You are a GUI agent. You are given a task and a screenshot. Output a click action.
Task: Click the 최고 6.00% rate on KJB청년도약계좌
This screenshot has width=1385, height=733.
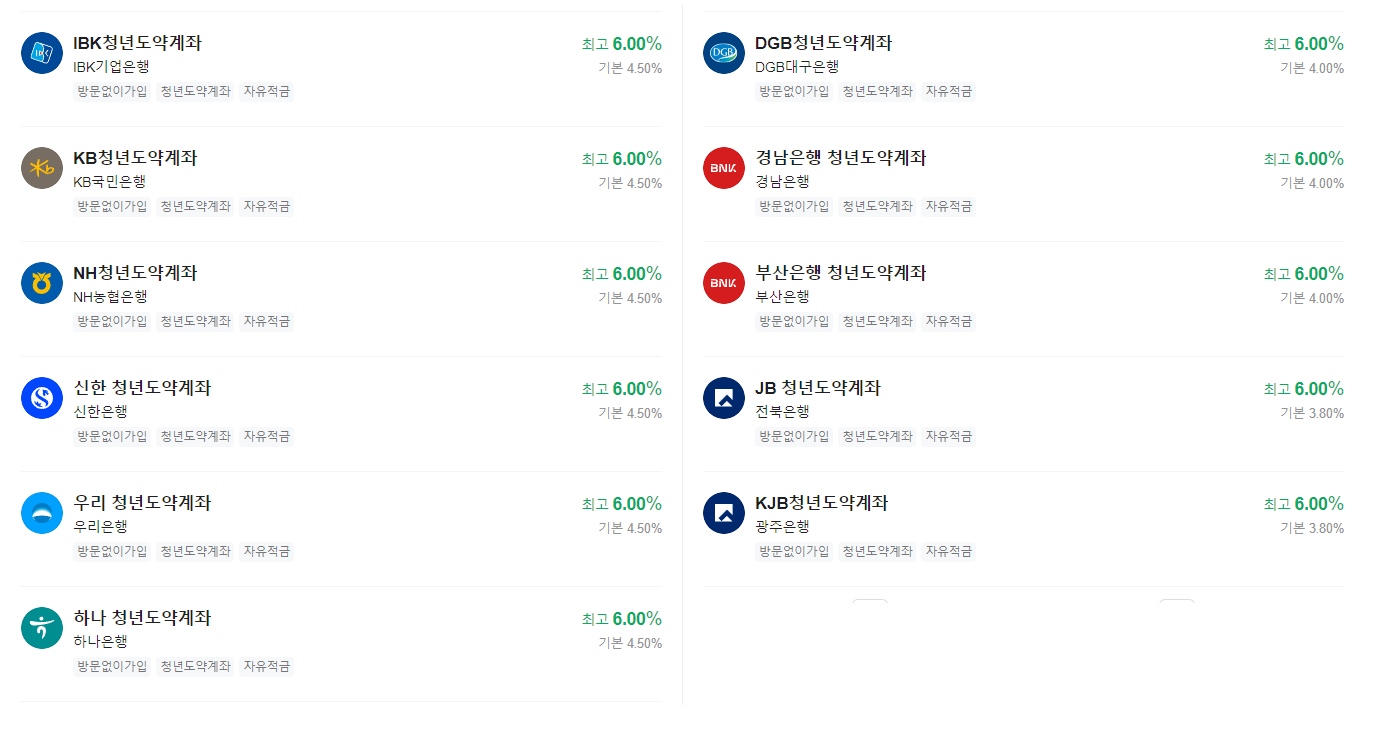click(1305, 503)
